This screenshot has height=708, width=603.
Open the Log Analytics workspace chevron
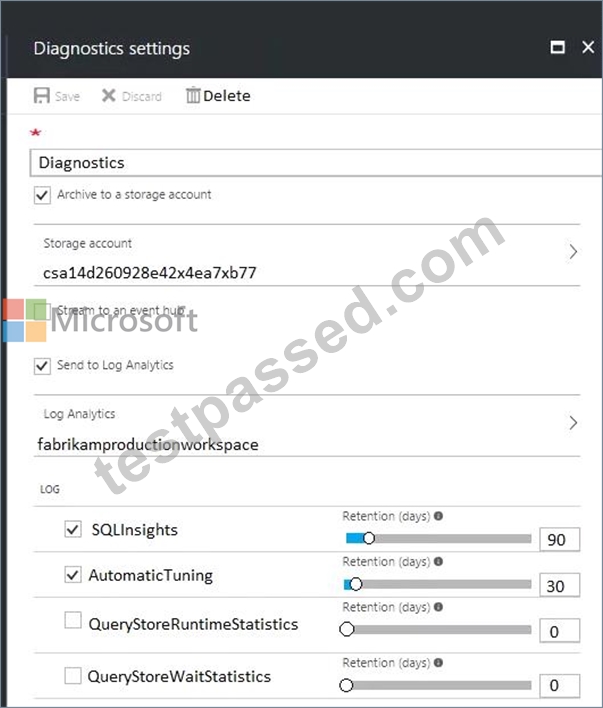coord(573,423)
